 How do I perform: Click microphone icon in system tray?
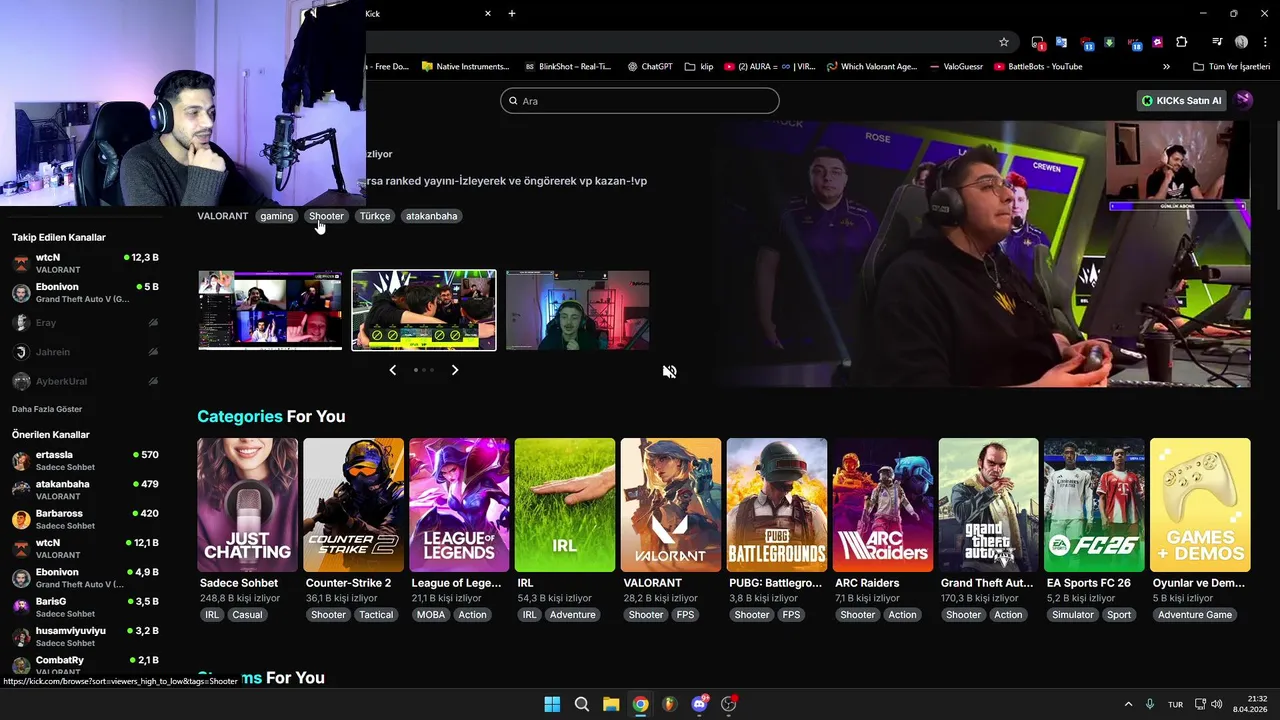(1150, 704)
